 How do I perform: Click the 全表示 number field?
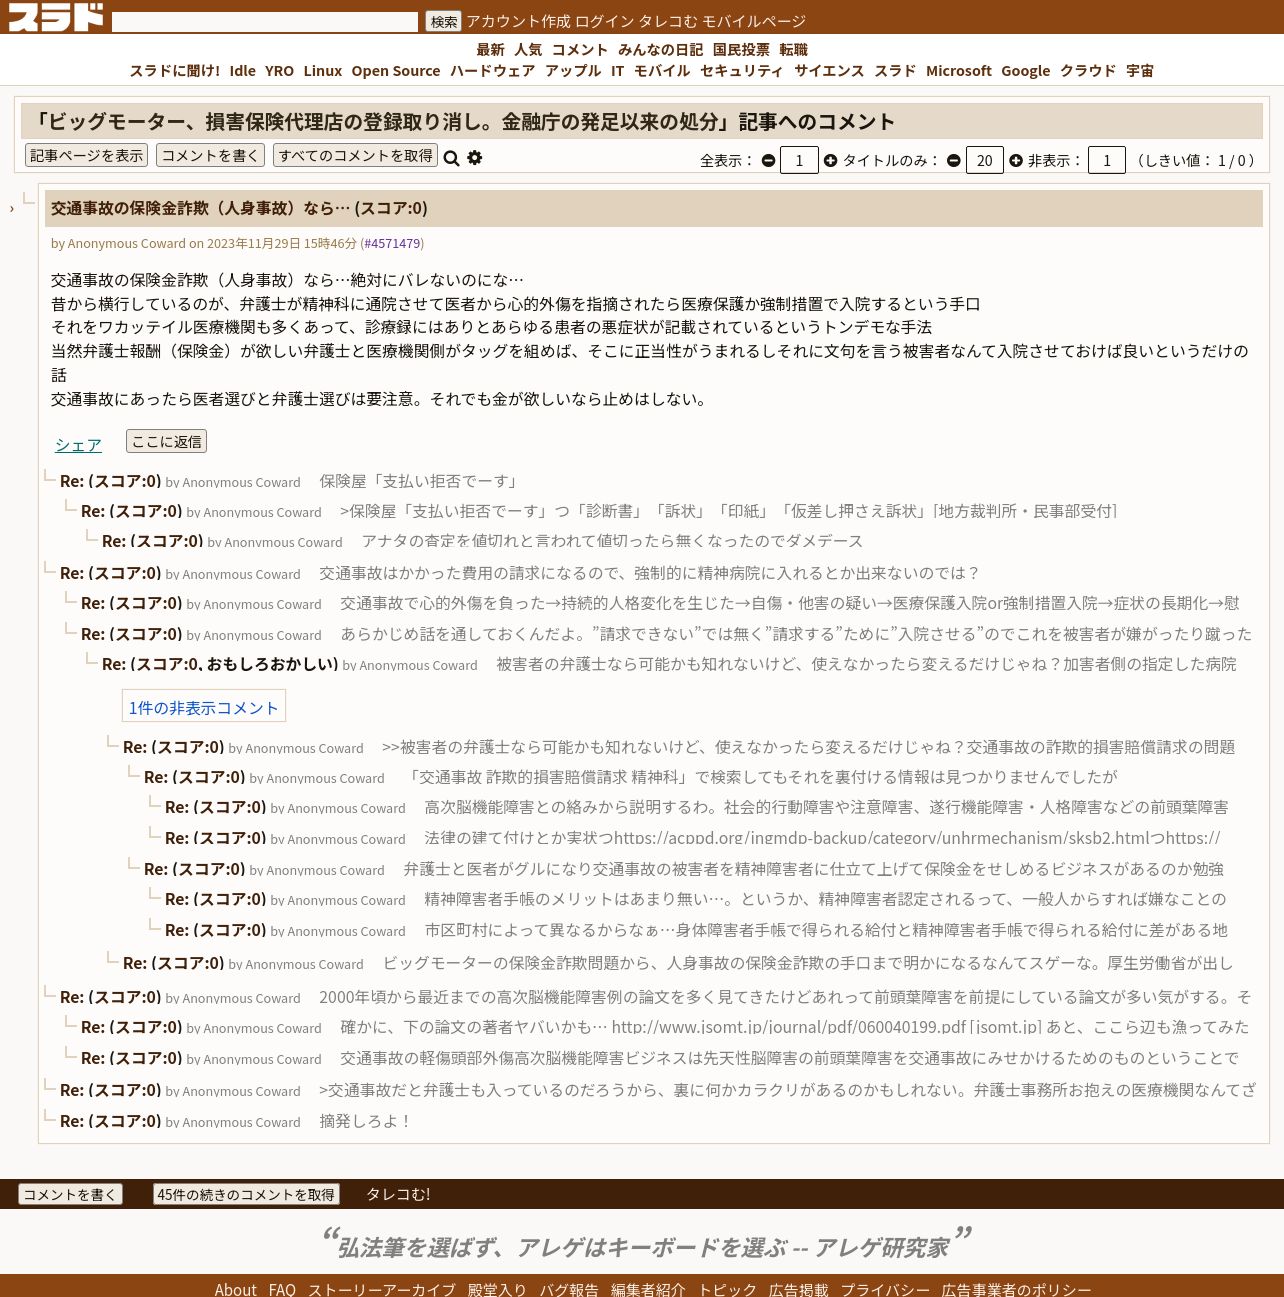[799, 160]
